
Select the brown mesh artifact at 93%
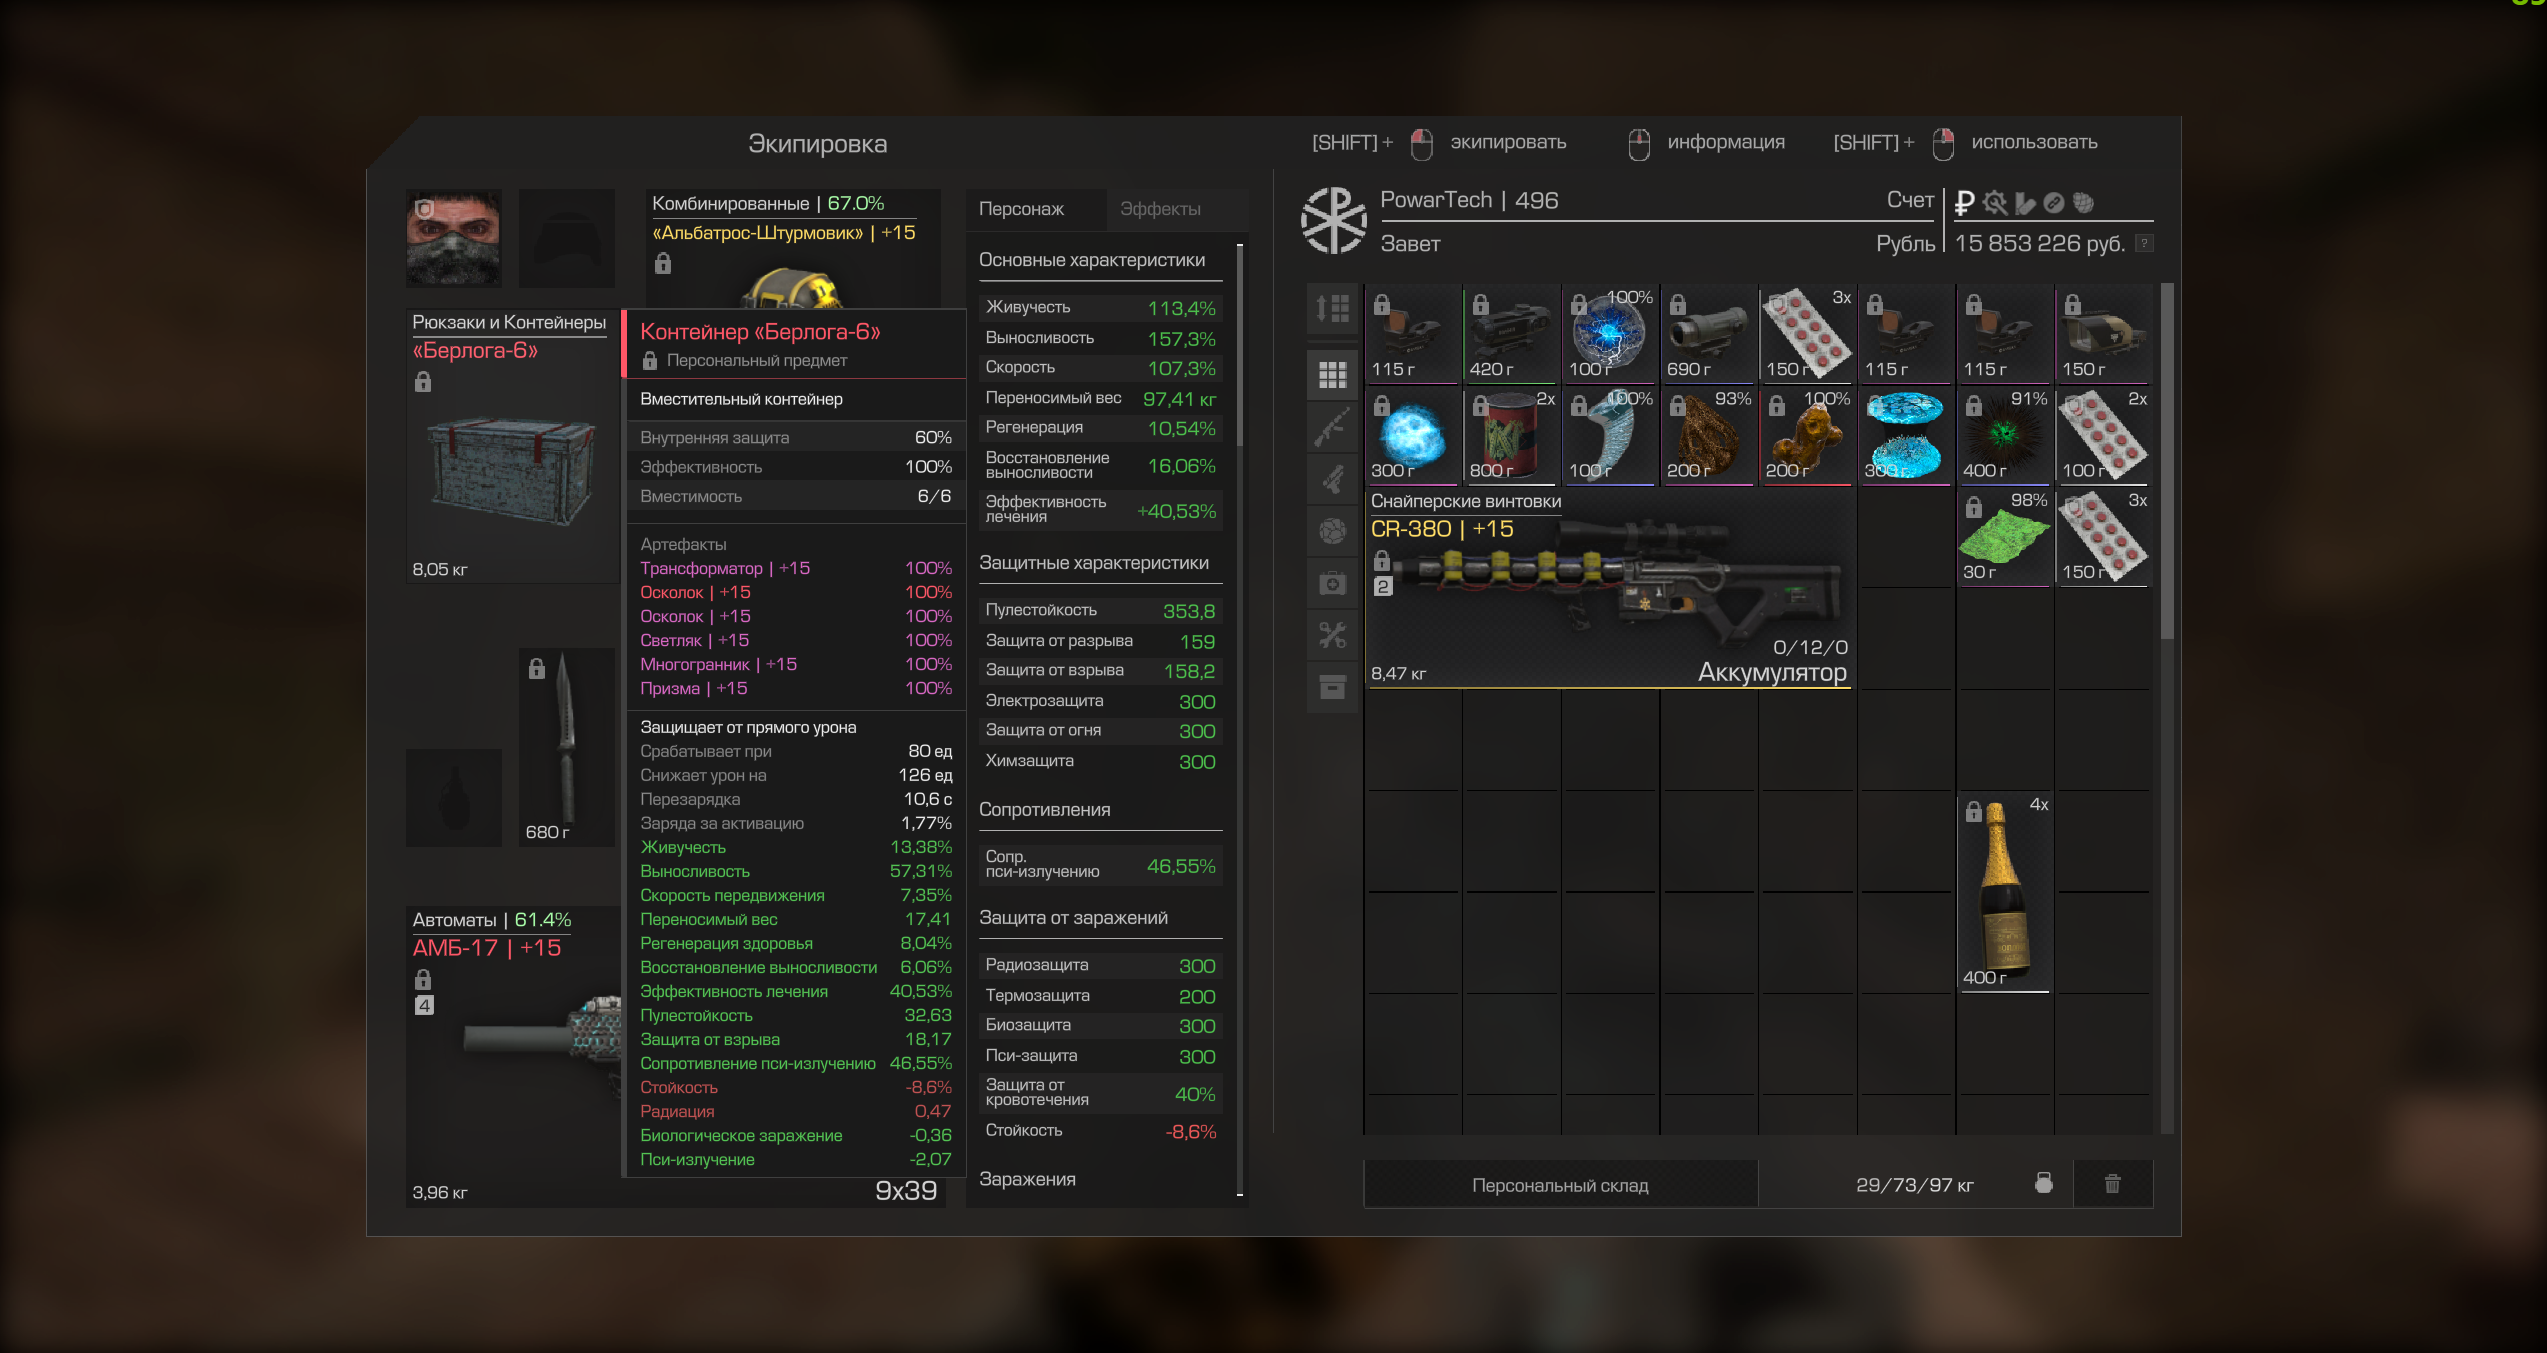[x=1707, y=435]
